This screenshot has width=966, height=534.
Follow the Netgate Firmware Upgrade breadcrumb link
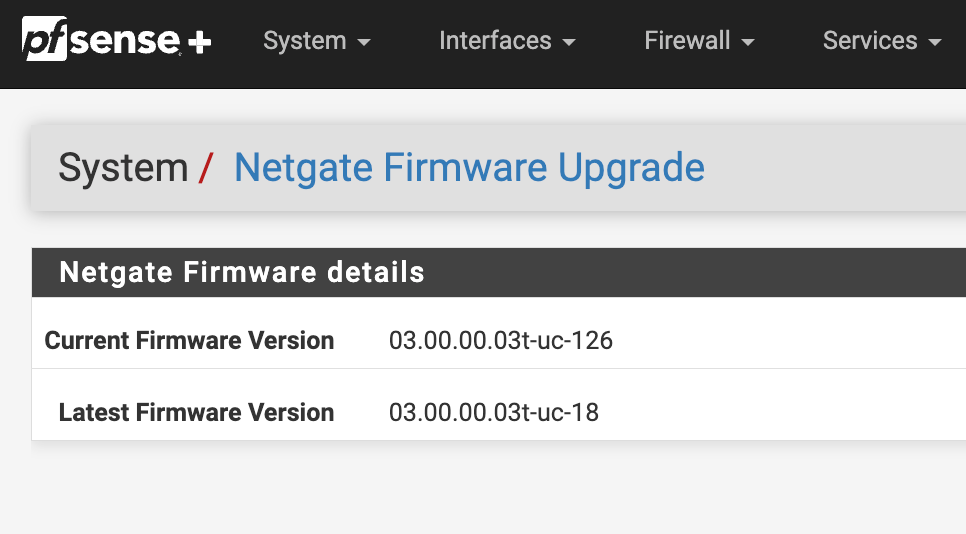coord(469,168)
